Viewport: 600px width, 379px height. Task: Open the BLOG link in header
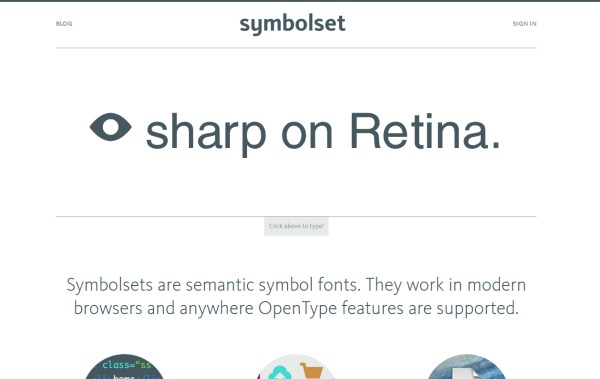[x=64, y=24]
